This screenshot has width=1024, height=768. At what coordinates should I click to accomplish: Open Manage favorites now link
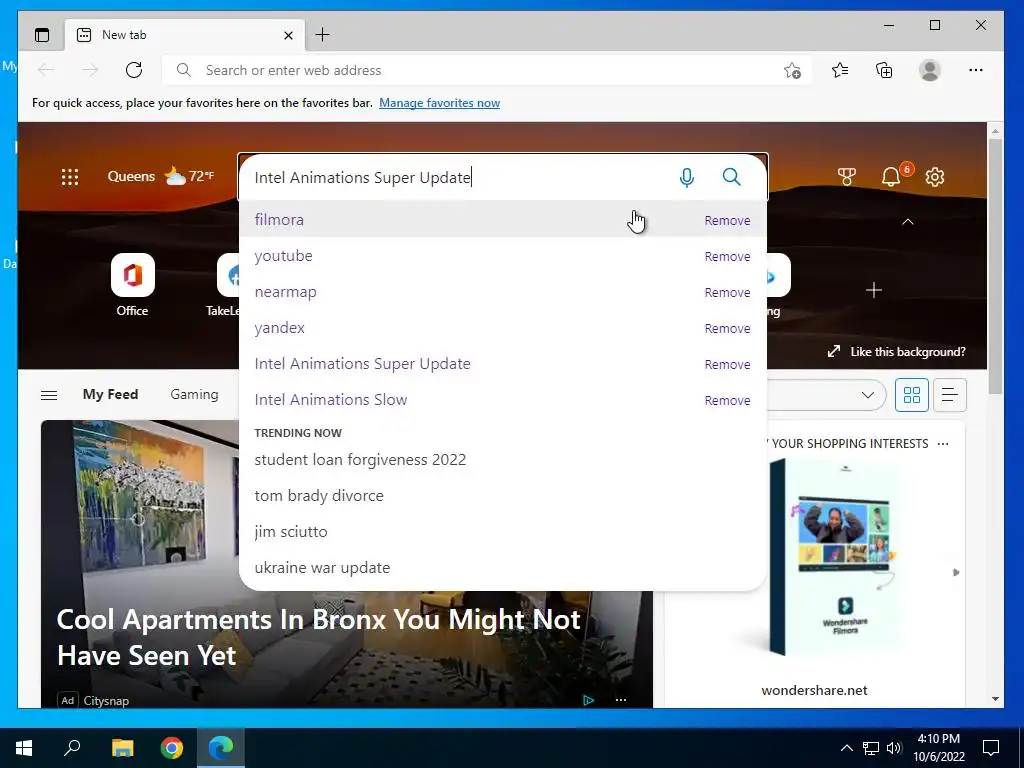pos(440,103)
